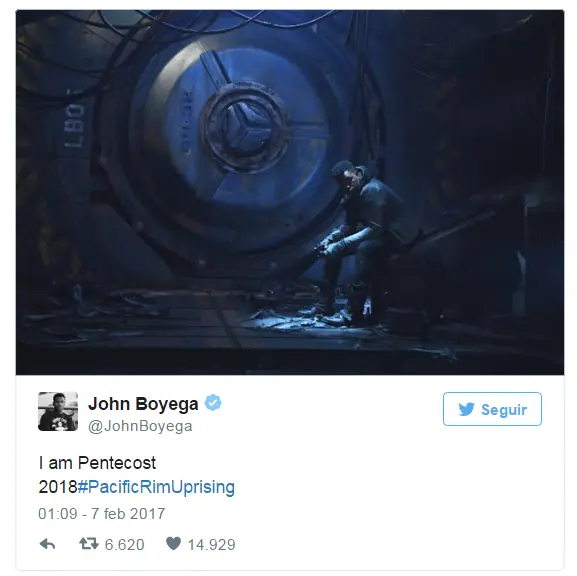
Task: Open the 01:09 - 7 feb 2017 timestamp
Action: [102, 514]
